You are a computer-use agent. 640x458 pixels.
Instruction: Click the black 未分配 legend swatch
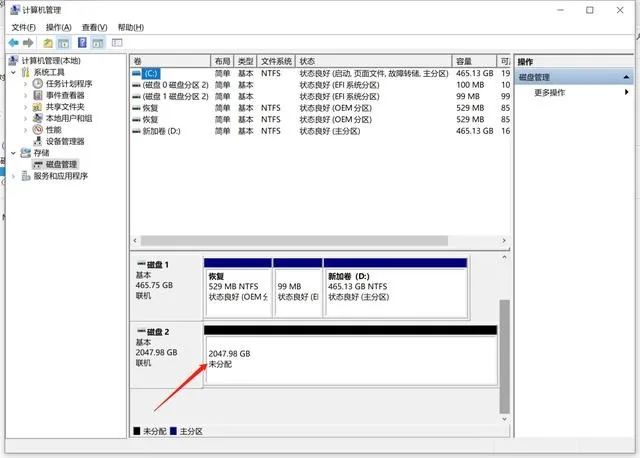pos(137,431)
